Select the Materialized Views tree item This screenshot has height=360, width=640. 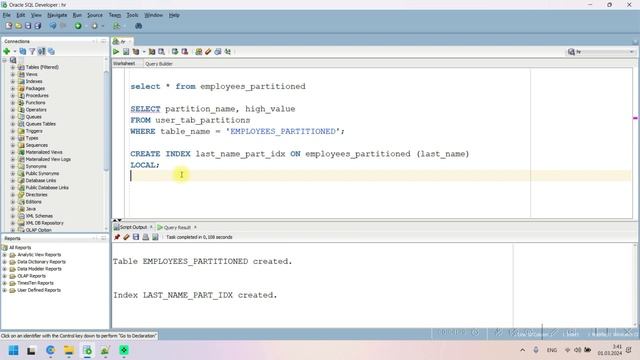click(44, 152)
